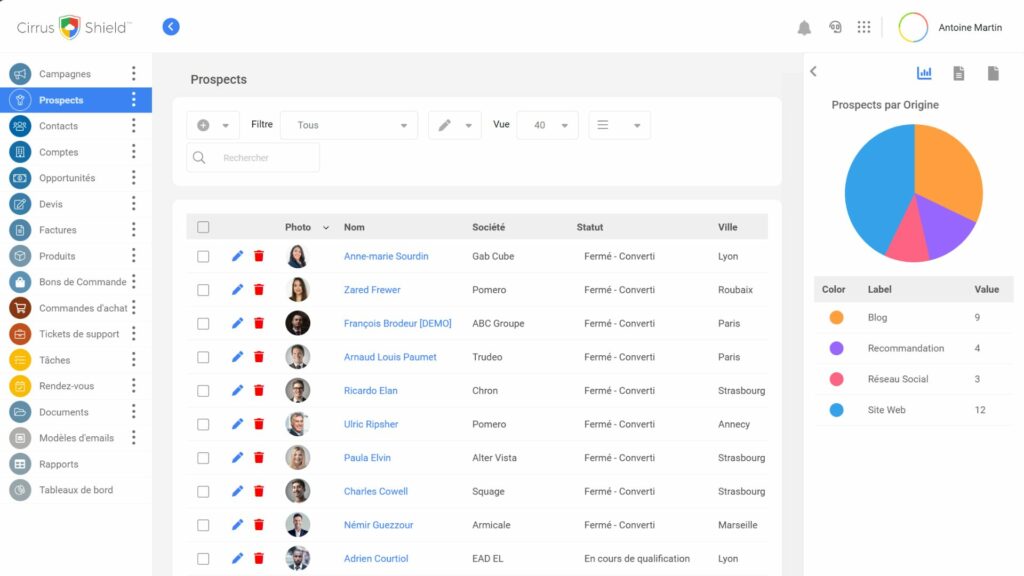This screenshot has height=576, width=1024.
Task: Click into the Rechercher search field
Action: pyautogui.click(x=253, y=157)
